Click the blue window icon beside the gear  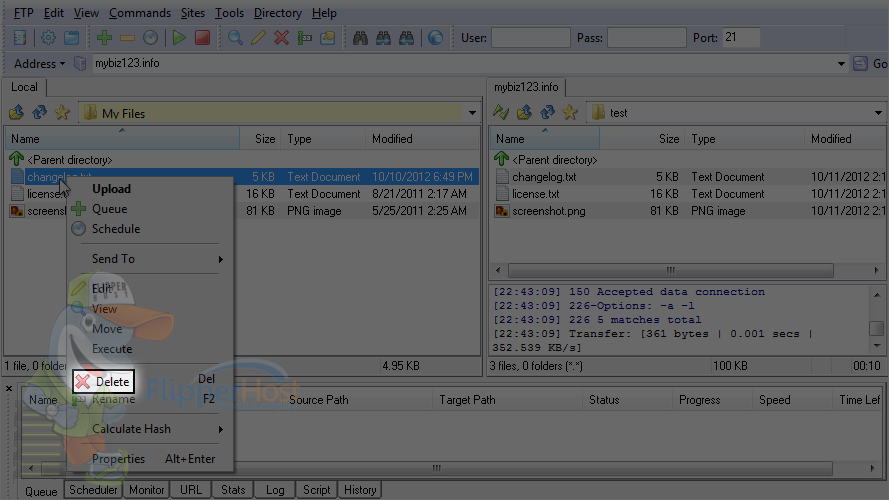[x=71, y=38]
